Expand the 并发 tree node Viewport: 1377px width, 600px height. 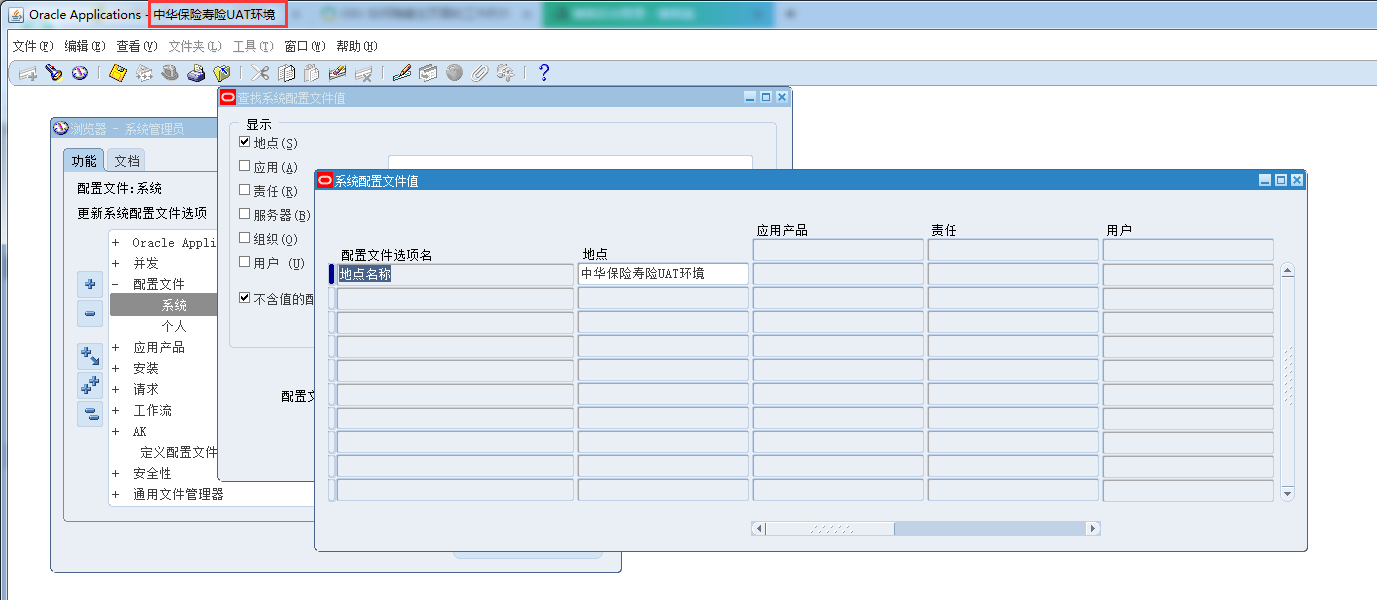115,263
